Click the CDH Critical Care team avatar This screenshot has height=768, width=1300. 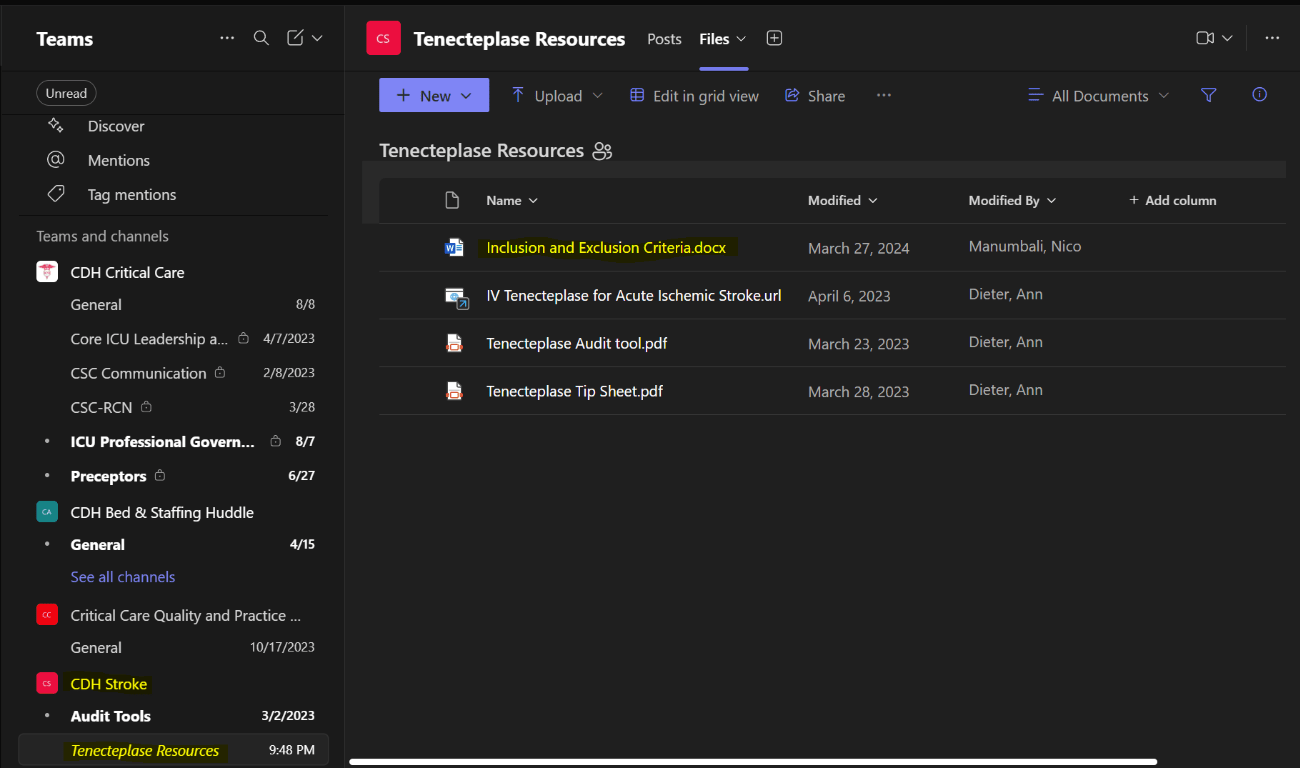[47, 272]
